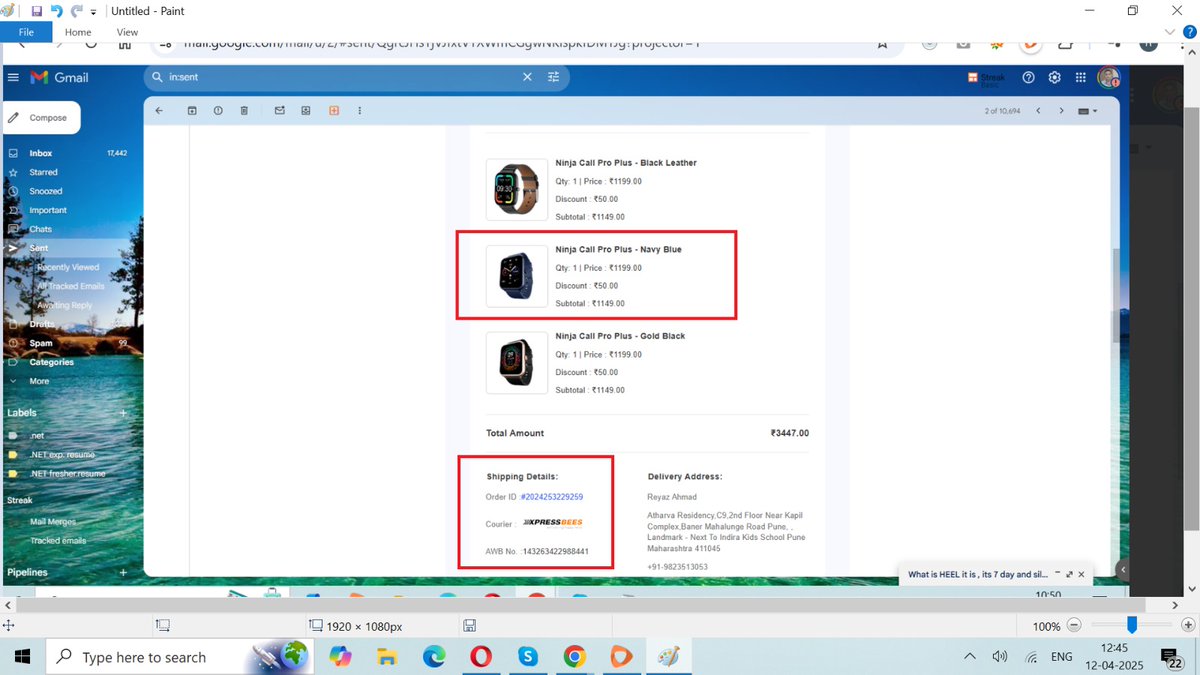Click the Newer chevron beside 2 of 10,694
The width and height of the screenshot is (1200, 675).
pyautogui.click(x=1038, y=110)
